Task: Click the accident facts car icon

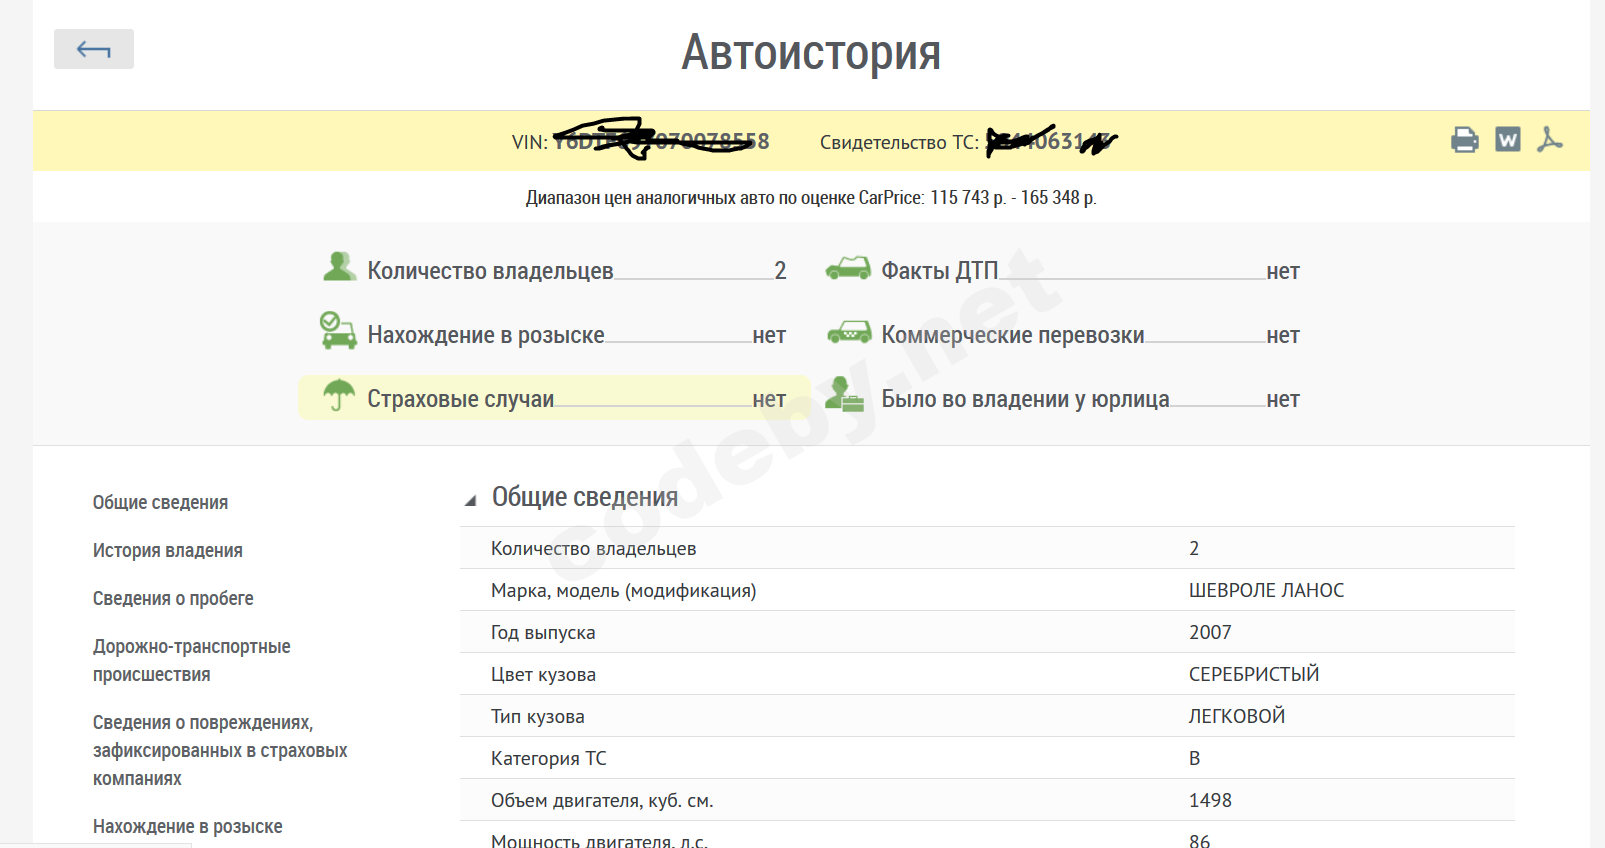Action: point(848,268)
